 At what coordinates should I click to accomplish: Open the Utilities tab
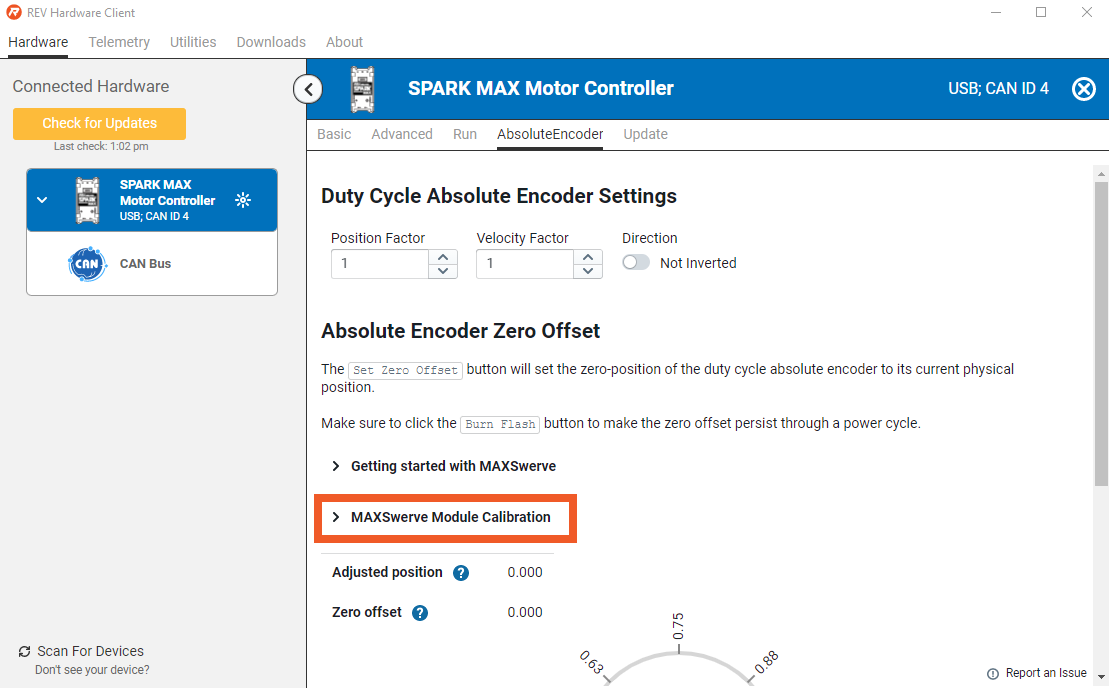pyautogui.click(x=193, y=42)
